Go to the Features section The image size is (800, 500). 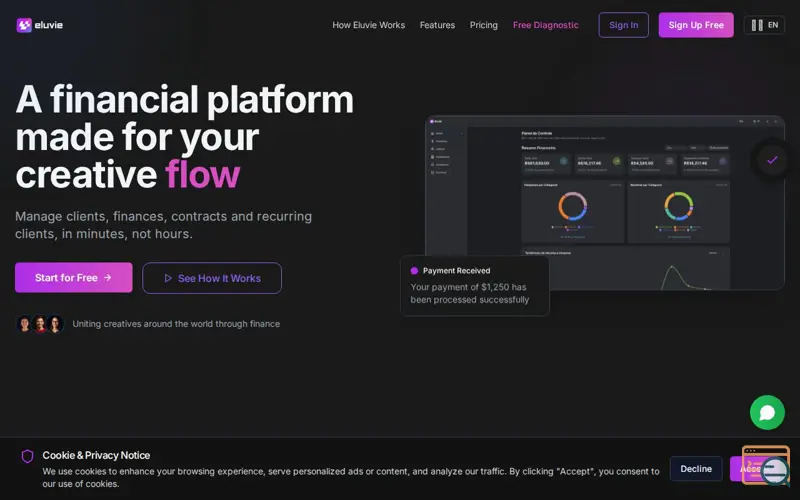(437, 25)
